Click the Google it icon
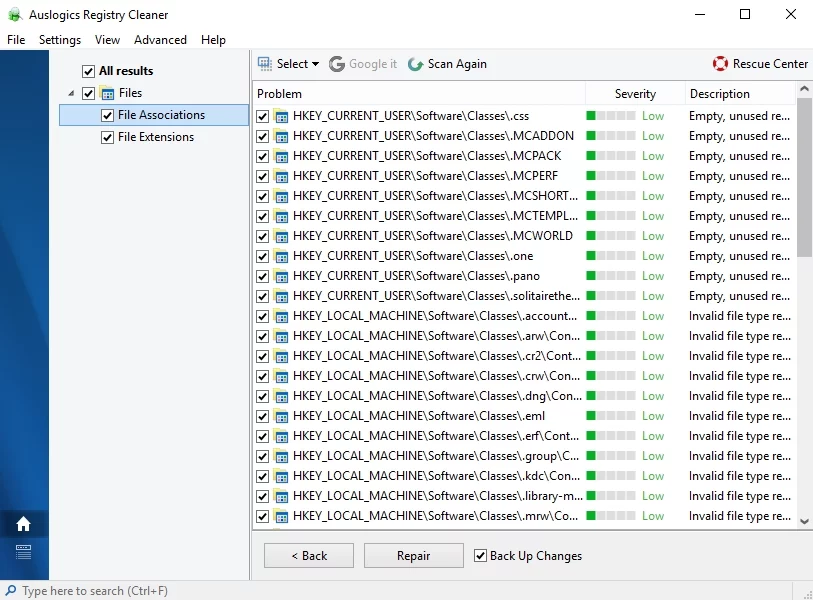Viewport: 813px width, 600px height. [337, 64]
